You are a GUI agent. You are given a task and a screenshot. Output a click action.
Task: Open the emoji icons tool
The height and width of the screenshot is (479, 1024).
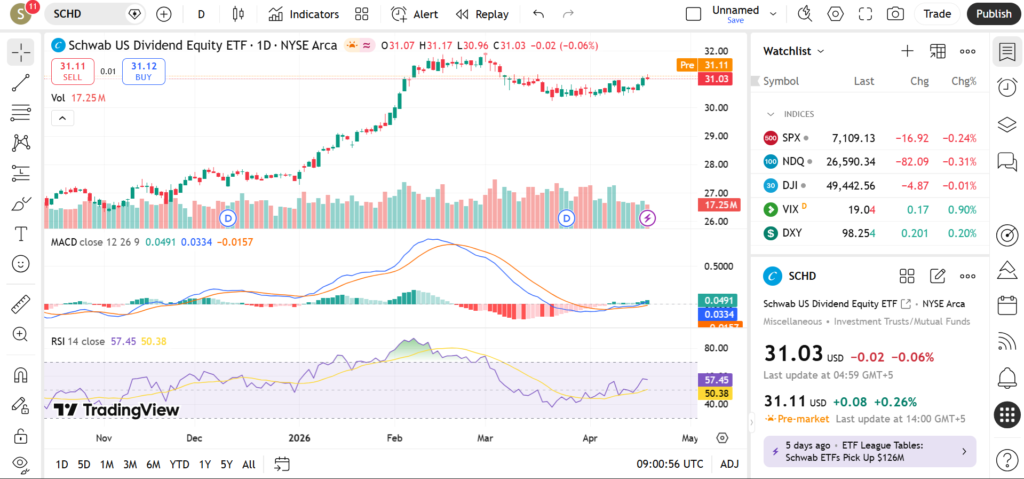pyautogui.click(x=20, y=264)
